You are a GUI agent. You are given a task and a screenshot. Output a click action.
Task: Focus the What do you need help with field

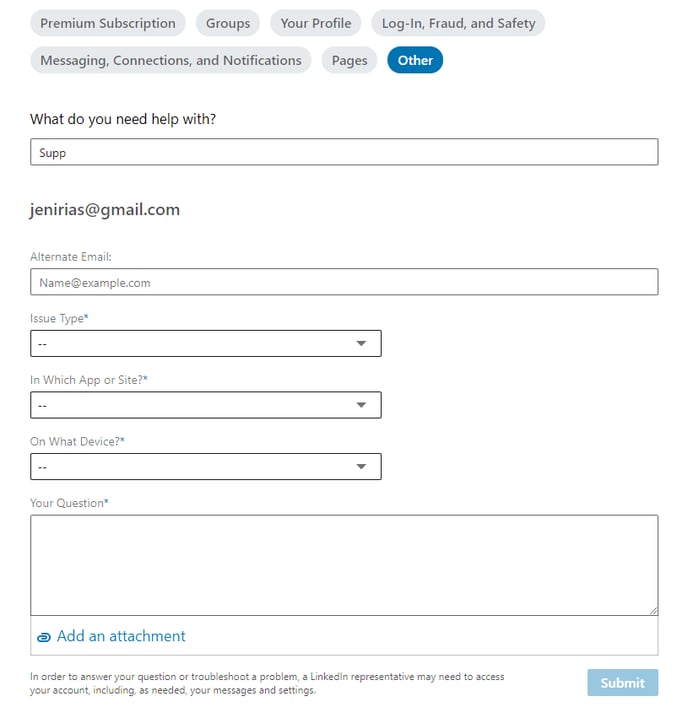click(x=344, y=152)
